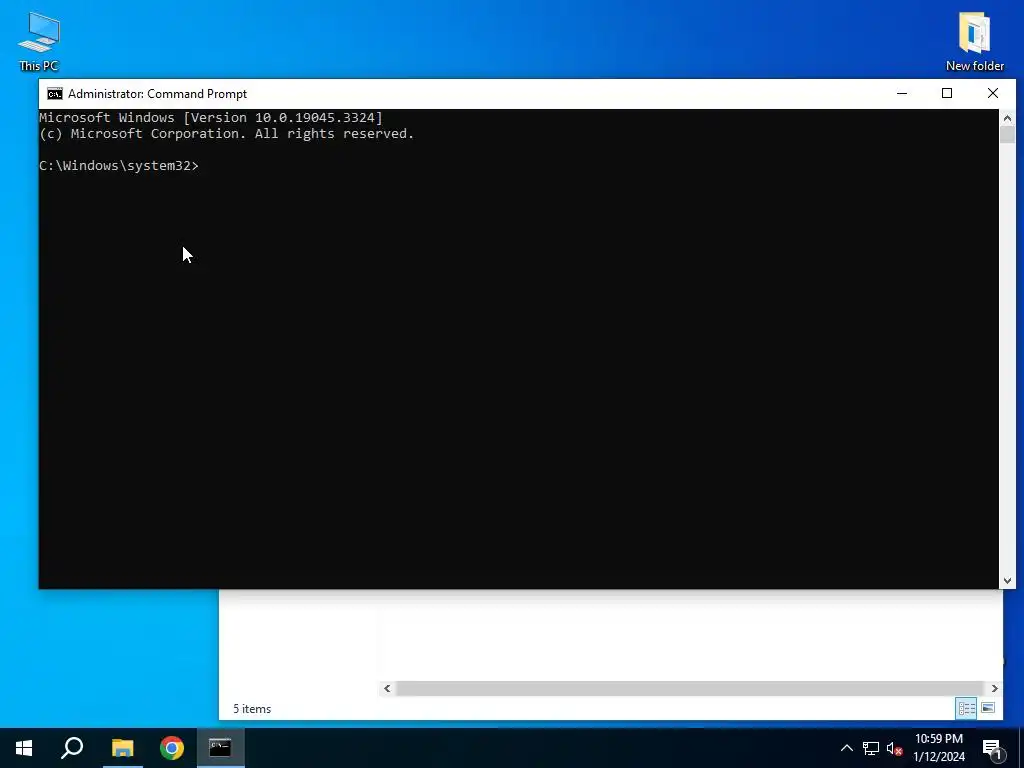Click the "5 items" status bar text
Image resolution: width=1024 pixels, height=768 pixels.
(252, 709)
